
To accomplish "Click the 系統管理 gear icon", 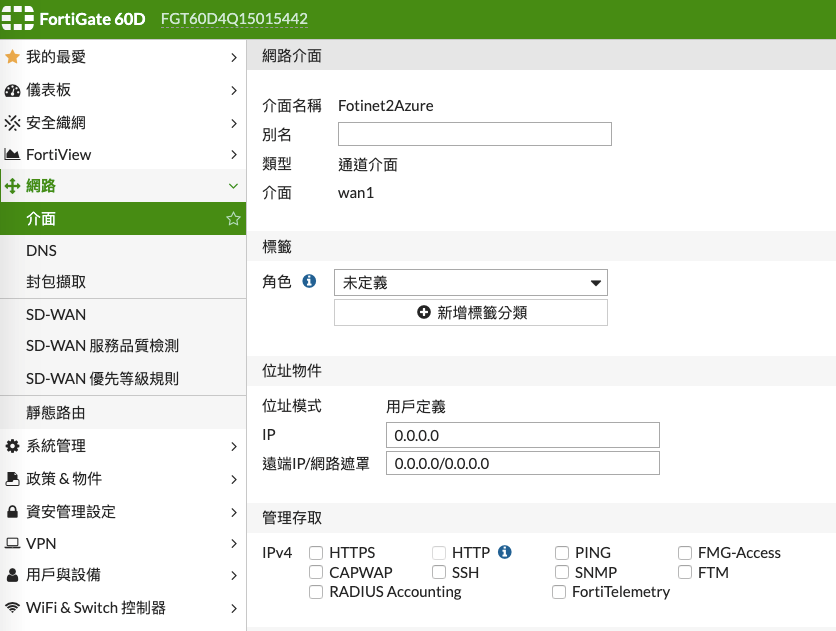I will (12, 446).
